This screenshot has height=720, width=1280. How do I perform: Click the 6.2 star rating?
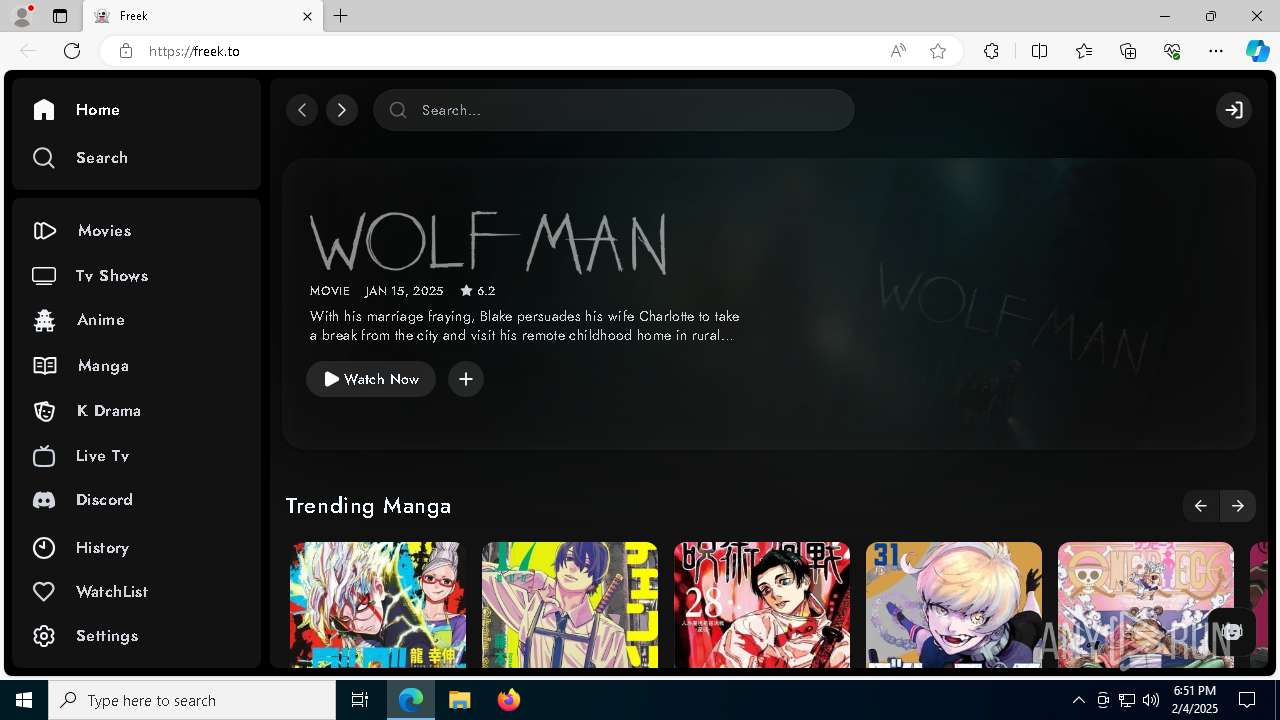coord(478,291)
